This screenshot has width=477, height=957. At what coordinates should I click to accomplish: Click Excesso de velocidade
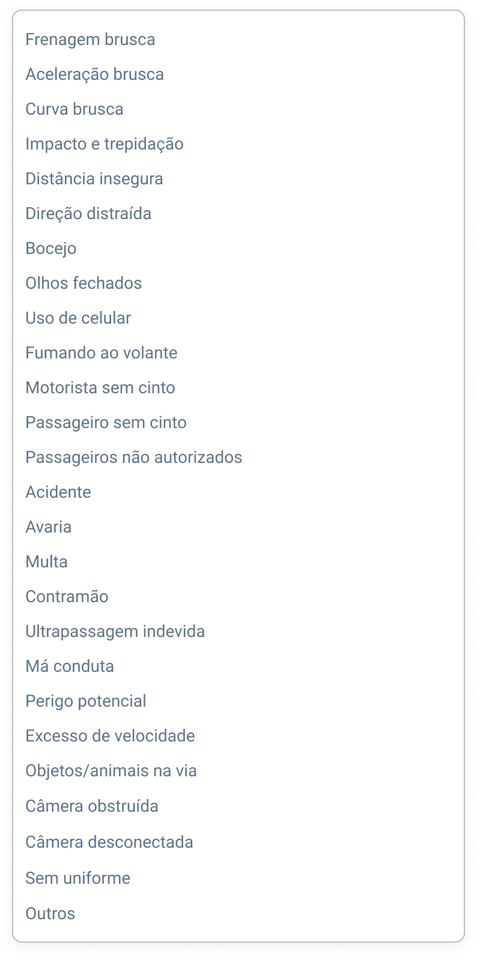point(238,736)
